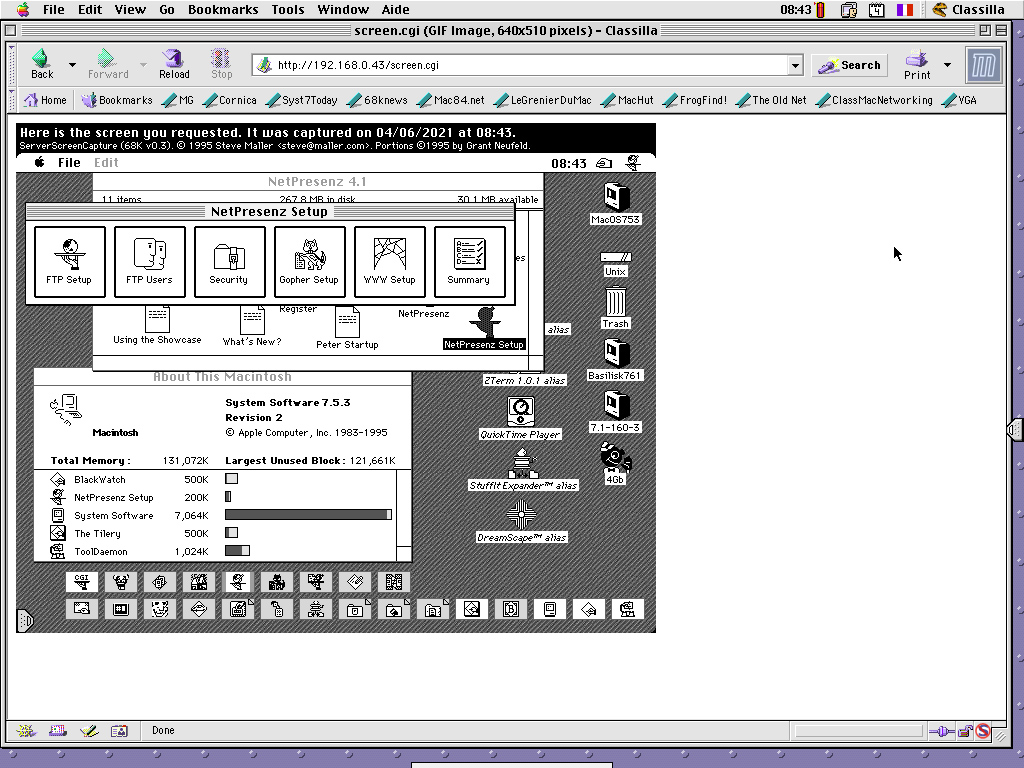
Task: Click the FTP Setup icon in NetPresenz Setup
Action: coord(69,261)
